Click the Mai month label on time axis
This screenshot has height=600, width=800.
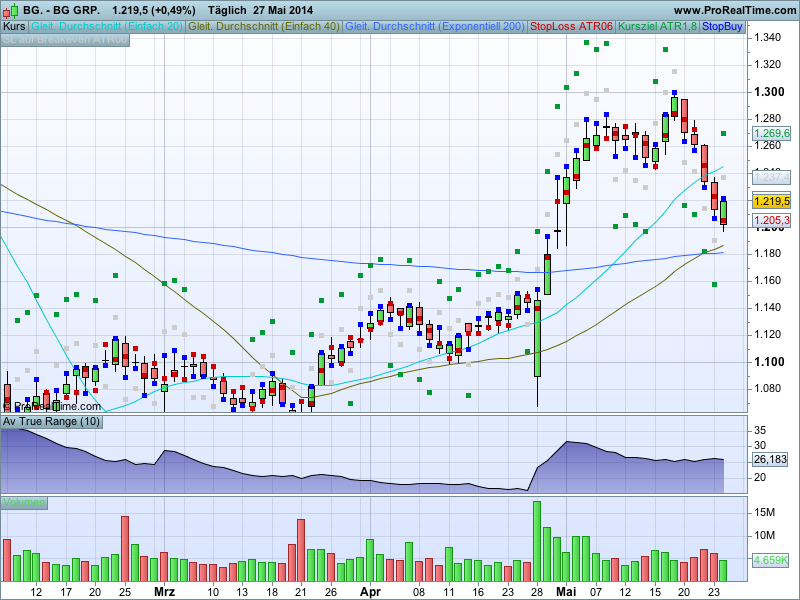tap(566, 592)
